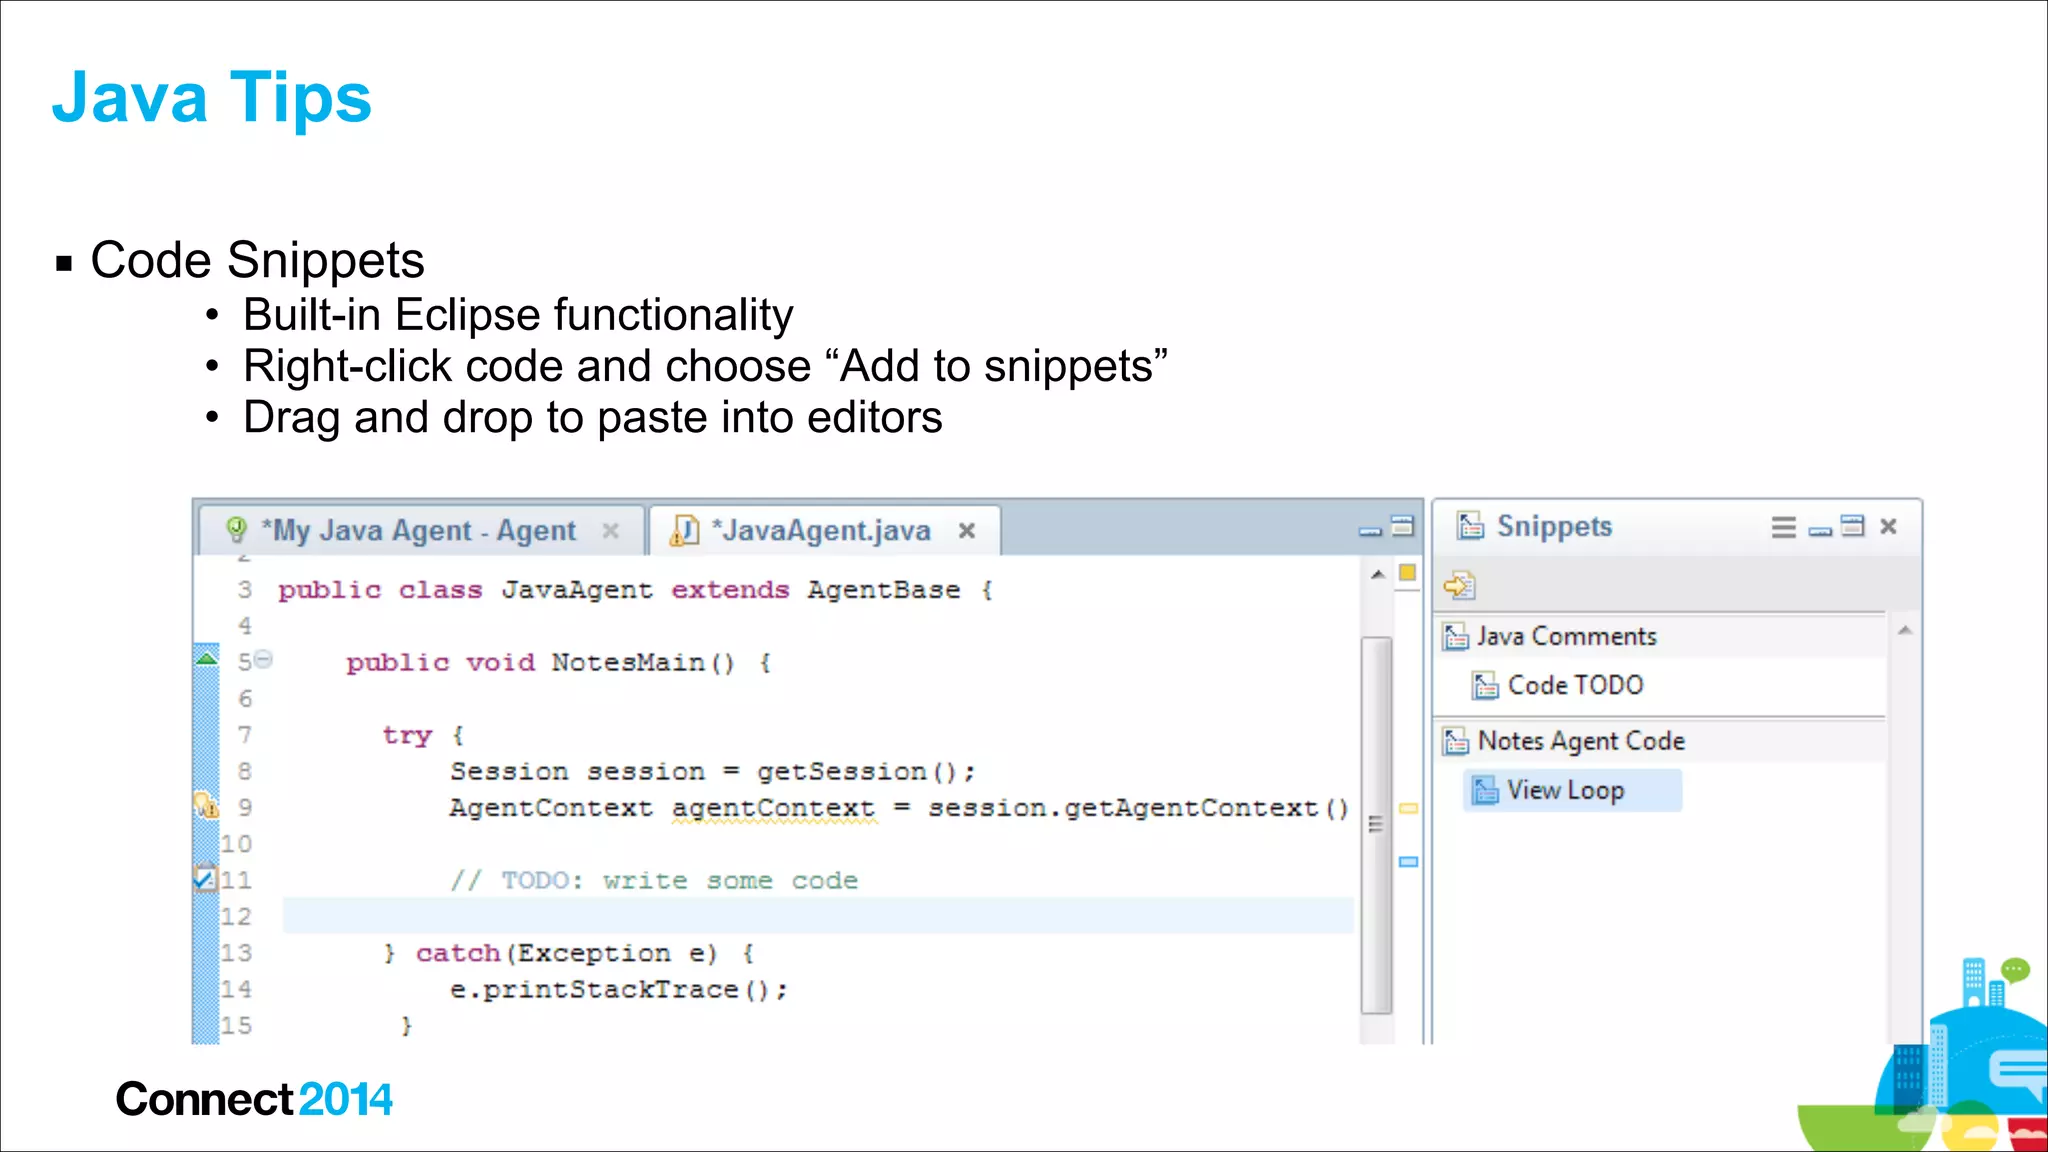Click the yellow warning overview ruler mark

coord(1408,808)
